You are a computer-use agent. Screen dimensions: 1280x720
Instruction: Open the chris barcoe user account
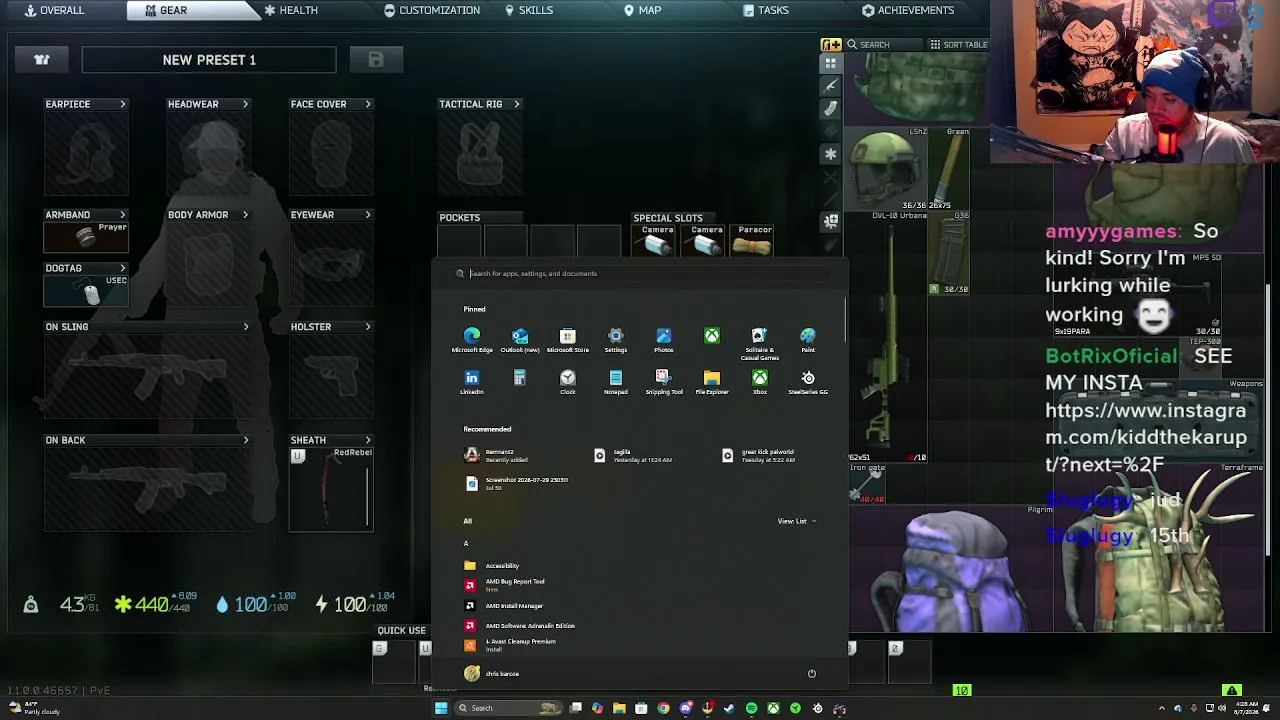492,674
